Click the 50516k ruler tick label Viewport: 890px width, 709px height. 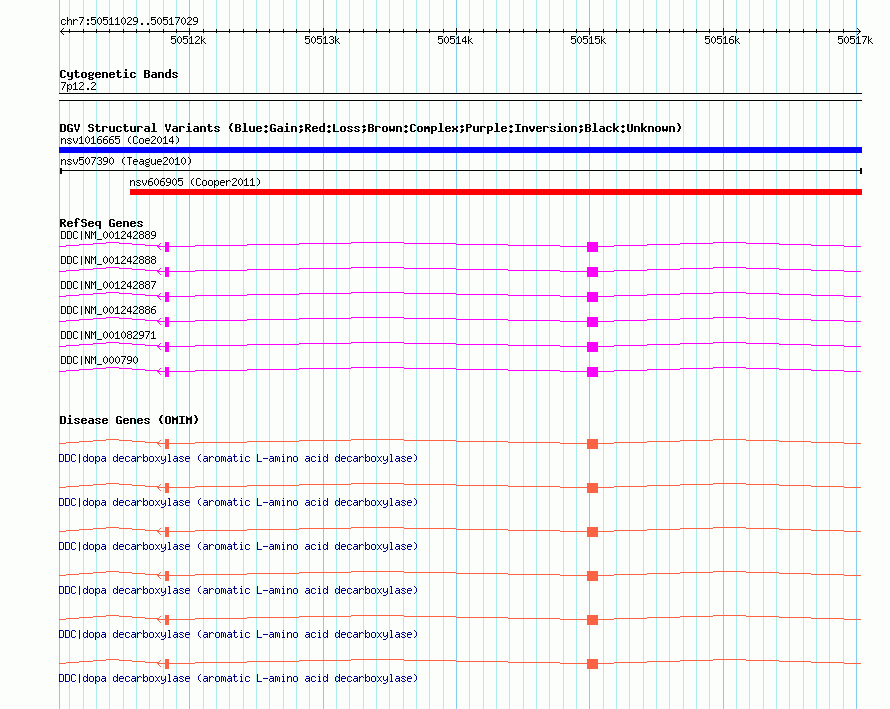pyautogui.click(x=722, y=40)
